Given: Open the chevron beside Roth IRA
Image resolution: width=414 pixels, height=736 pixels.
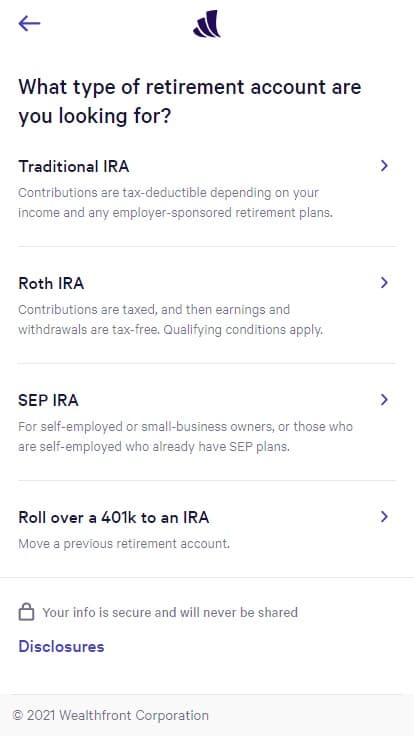Looking at the screenshot, I should point(384,283).
